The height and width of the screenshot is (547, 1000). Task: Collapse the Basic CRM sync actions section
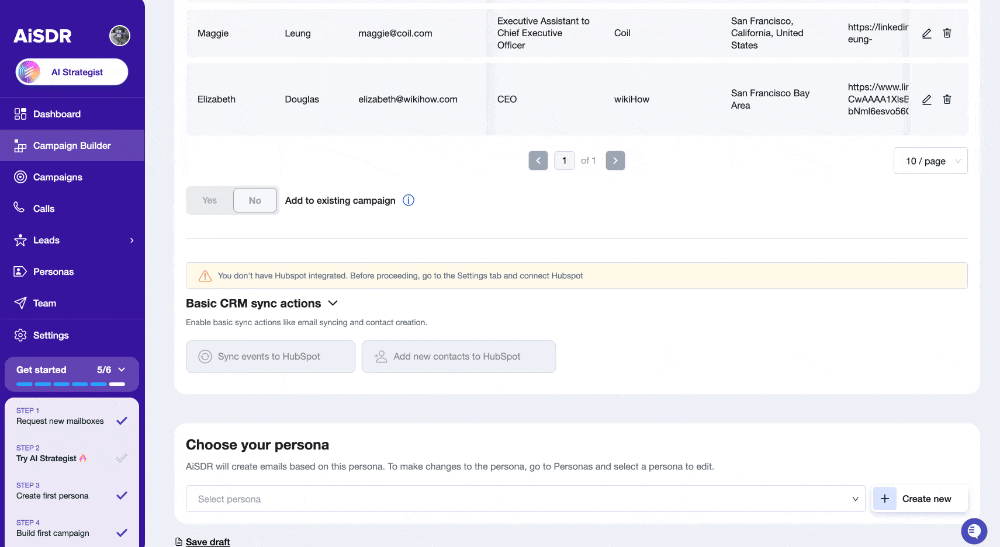pos(333,303)
